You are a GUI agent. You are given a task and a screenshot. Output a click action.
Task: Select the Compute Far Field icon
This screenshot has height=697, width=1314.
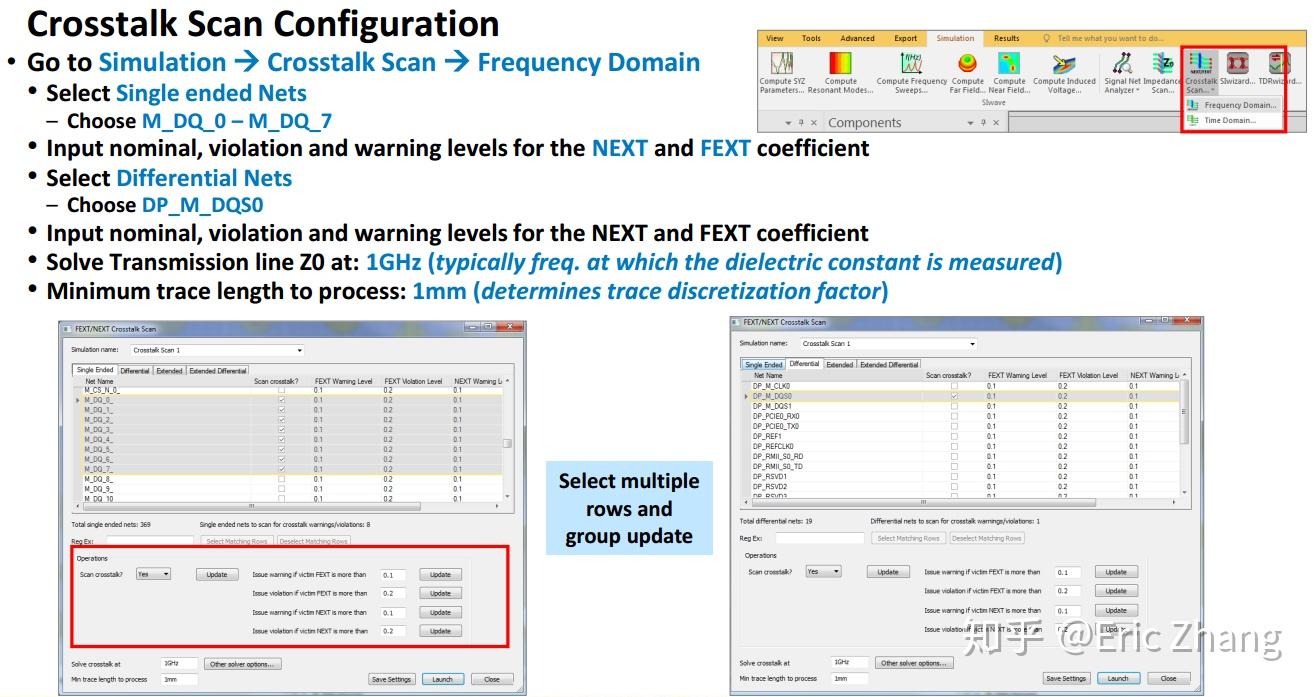click(967, 73)
